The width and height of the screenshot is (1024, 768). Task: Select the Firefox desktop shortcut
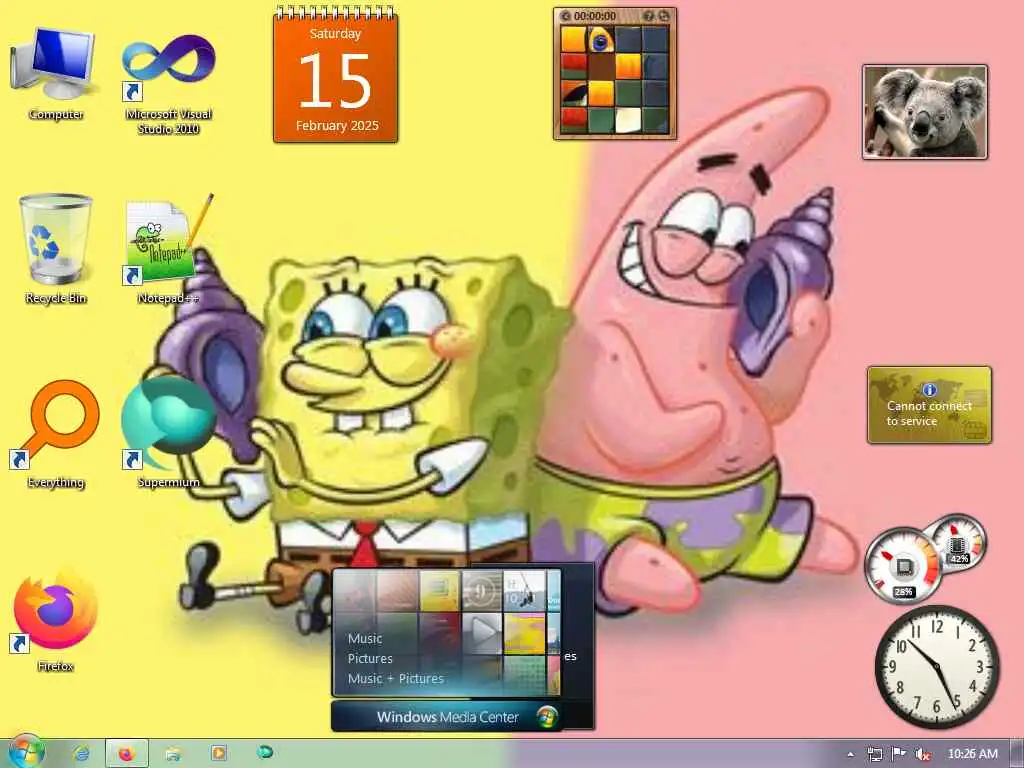pos(56,619)
